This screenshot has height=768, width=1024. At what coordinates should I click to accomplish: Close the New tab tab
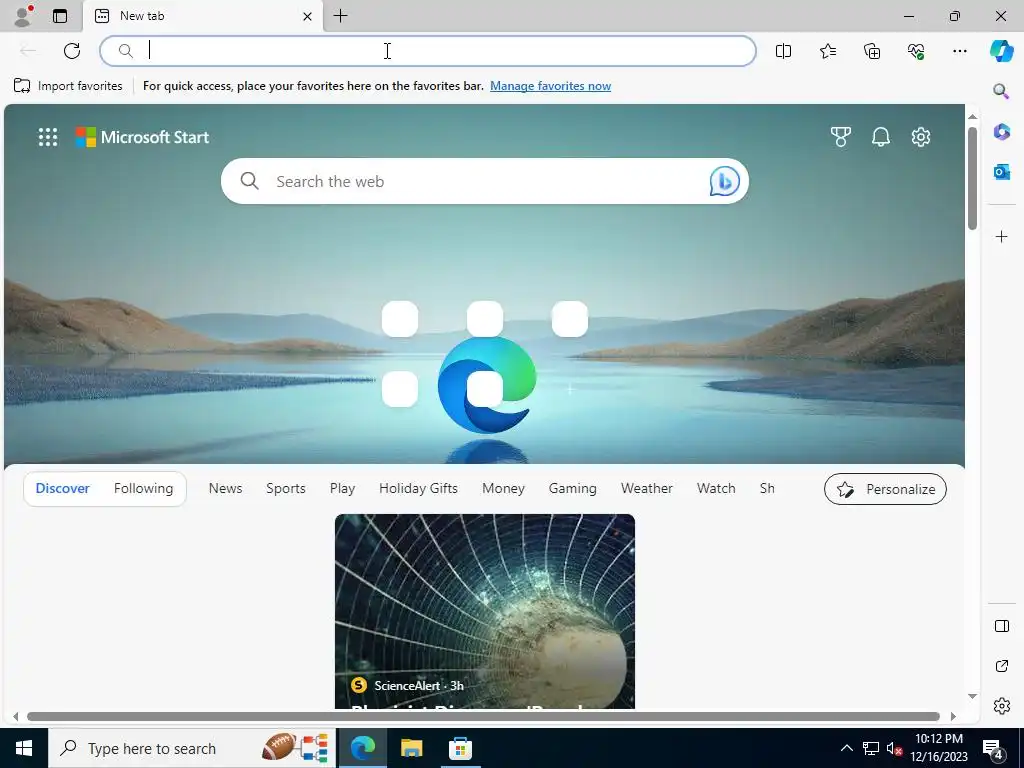[x=307, y=16]
